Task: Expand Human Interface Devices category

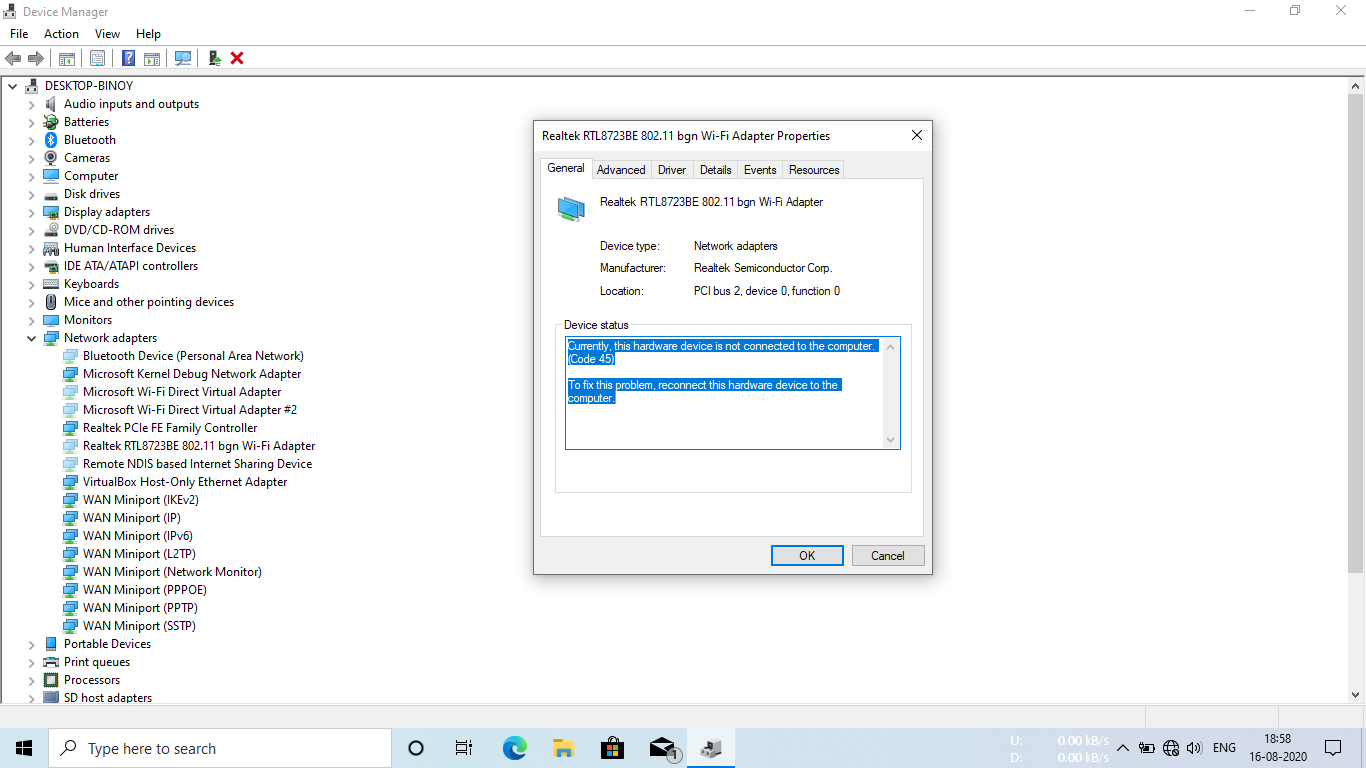Action: (x=32, y=248)
